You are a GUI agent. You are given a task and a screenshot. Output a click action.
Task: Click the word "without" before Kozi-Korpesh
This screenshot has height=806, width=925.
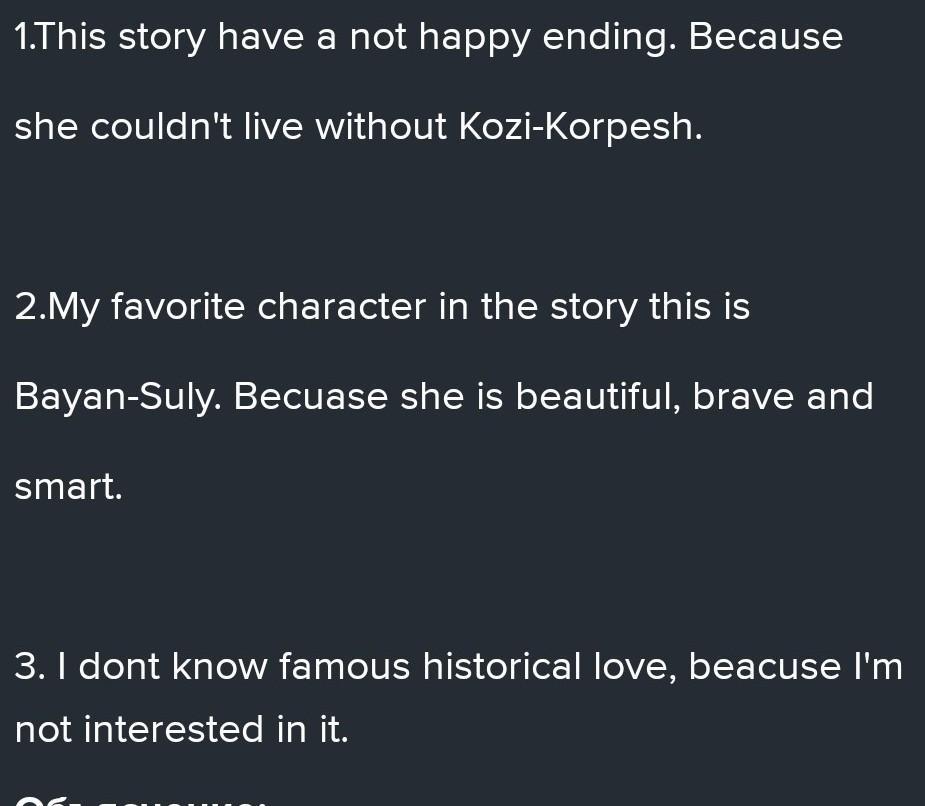(x=381, y=126)
